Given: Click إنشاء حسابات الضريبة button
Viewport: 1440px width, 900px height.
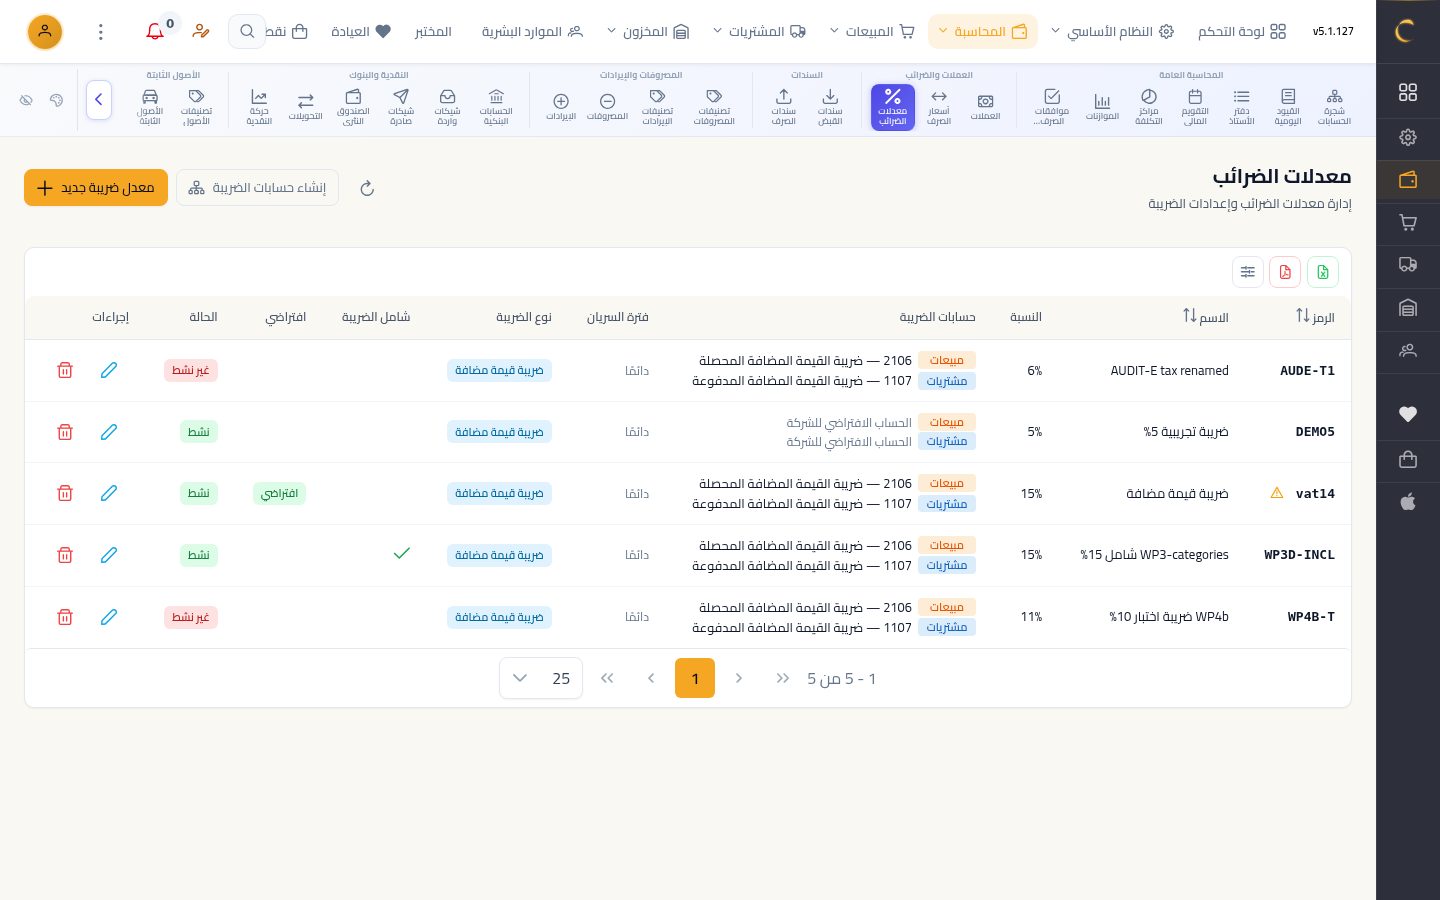Looking at the screenshot, I should click(x=258, y=188).
